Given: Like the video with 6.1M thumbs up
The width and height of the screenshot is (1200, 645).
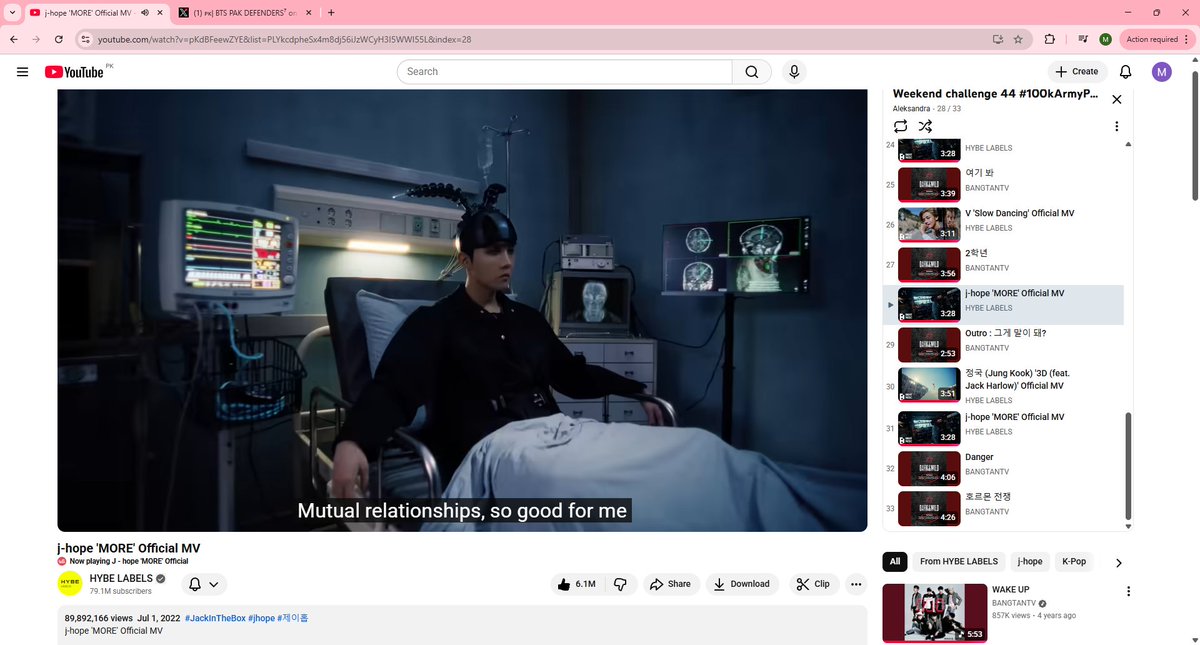Looking at the screenshot, I should coord(576,584).
